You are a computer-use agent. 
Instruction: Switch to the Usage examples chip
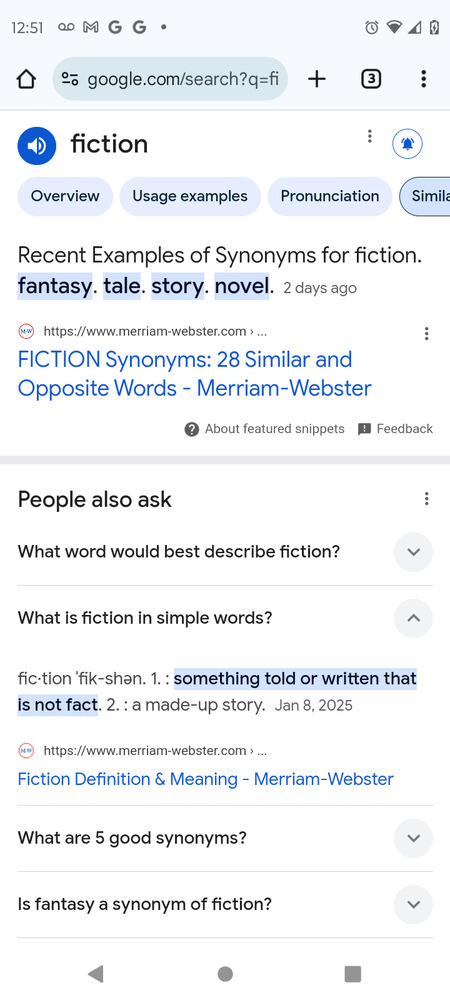pyautogui.click(x=190, y=196)
